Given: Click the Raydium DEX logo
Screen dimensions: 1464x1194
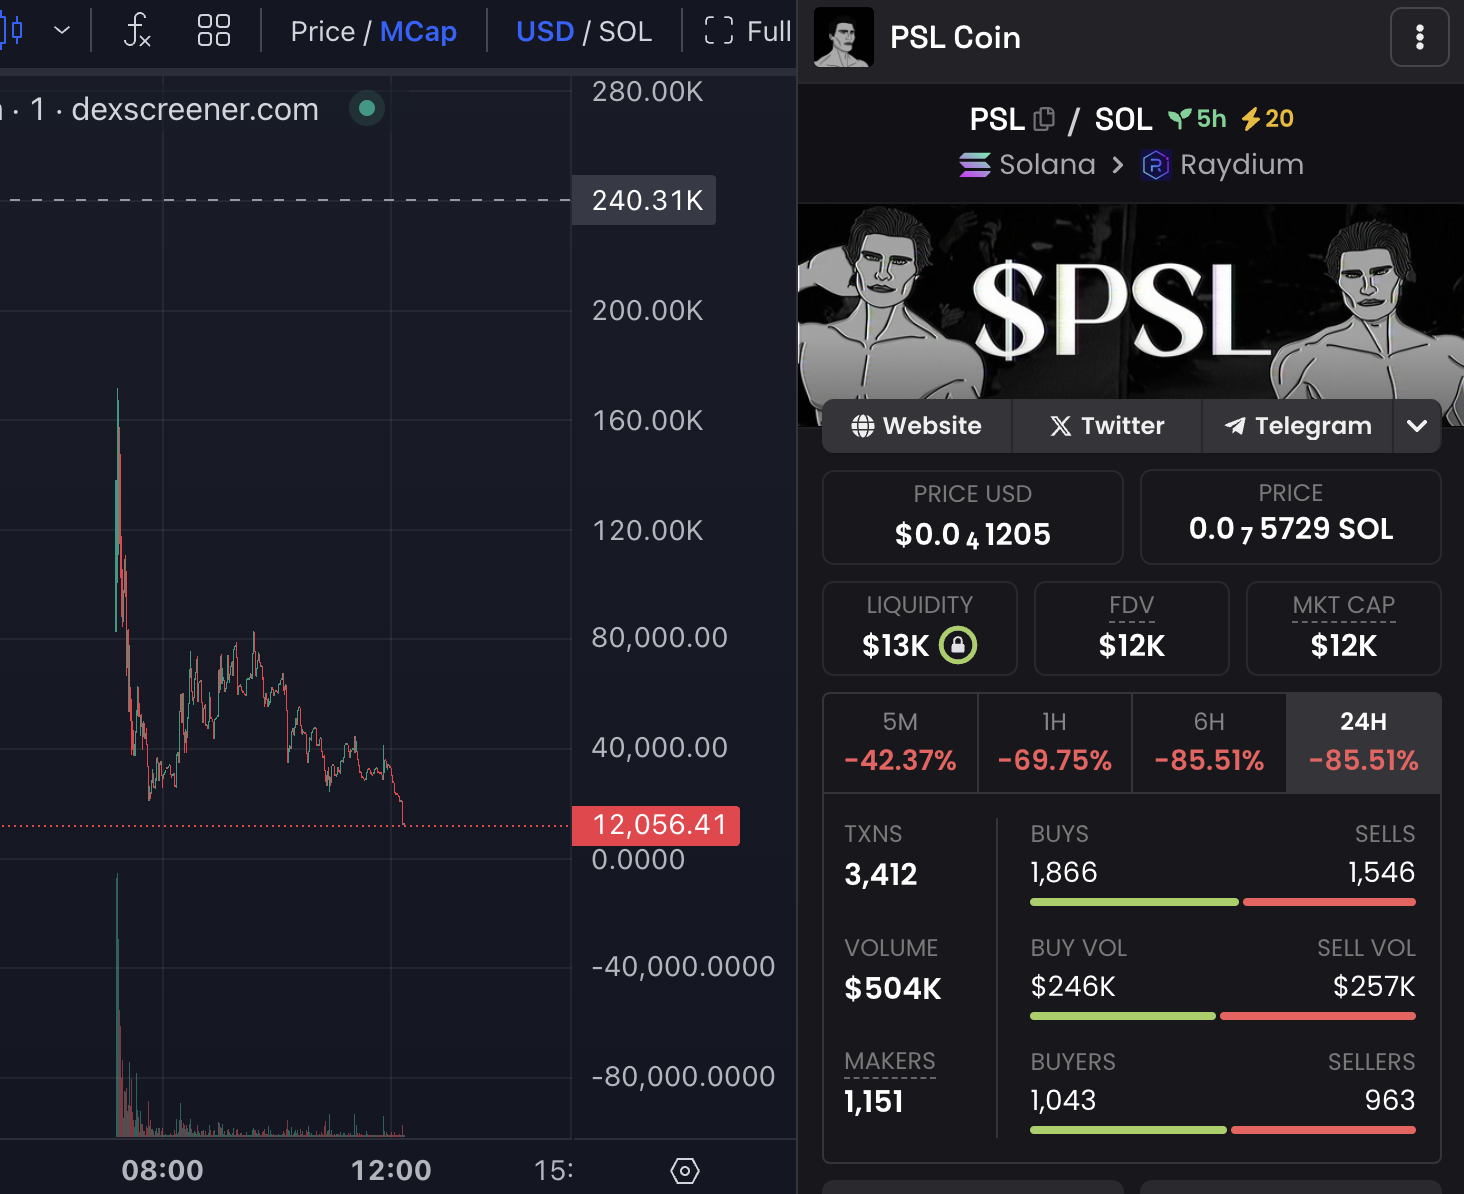Looking at the screenshot, I should tap(1155, 164).
